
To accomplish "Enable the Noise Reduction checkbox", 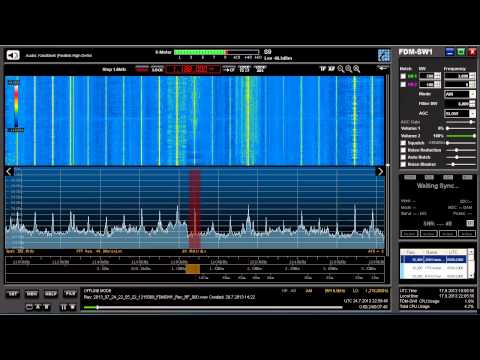I will (x=403, y=150).
